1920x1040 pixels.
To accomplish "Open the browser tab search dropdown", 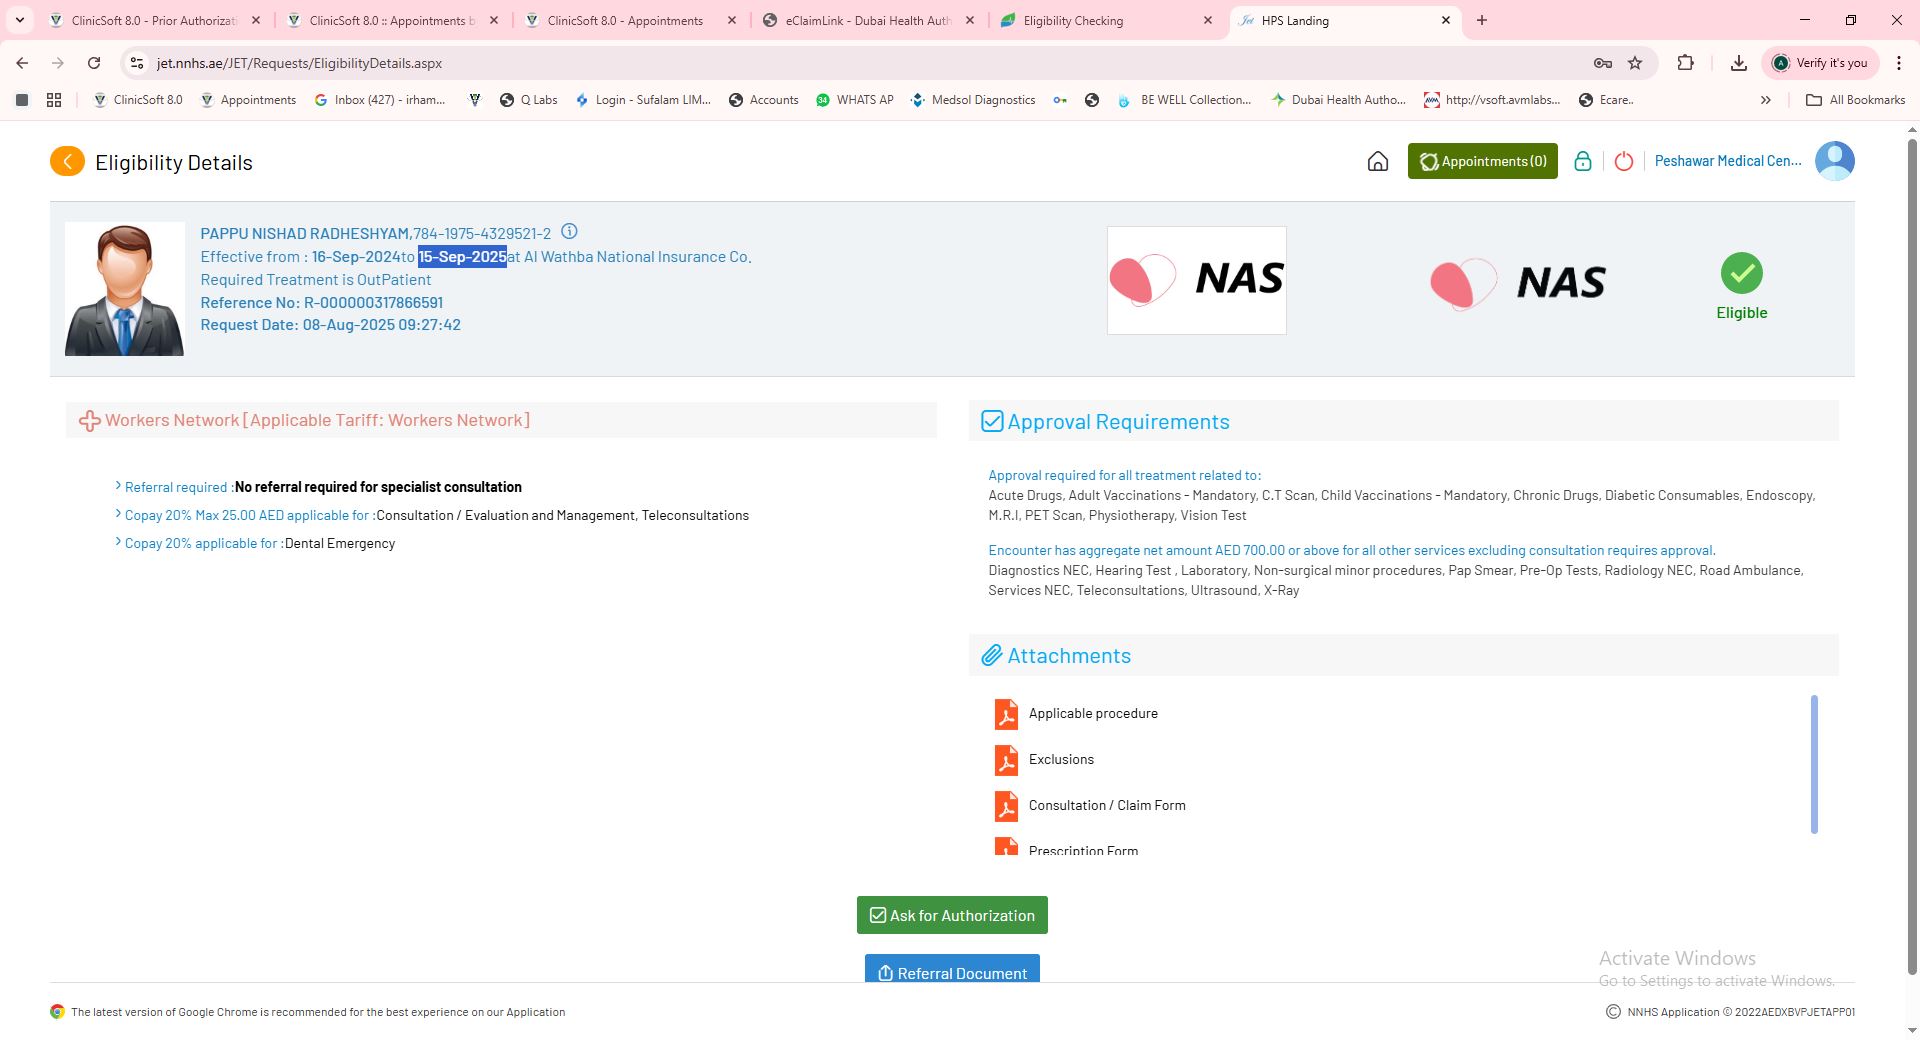I will [19, 20].
